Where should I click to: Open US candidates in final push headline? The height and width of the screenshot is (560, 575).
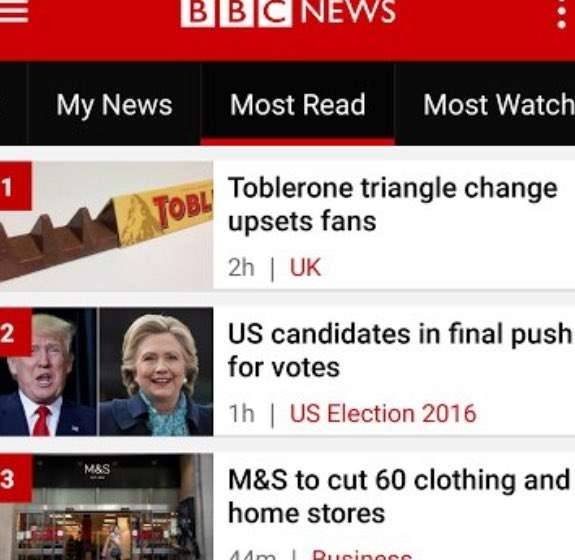400,351
